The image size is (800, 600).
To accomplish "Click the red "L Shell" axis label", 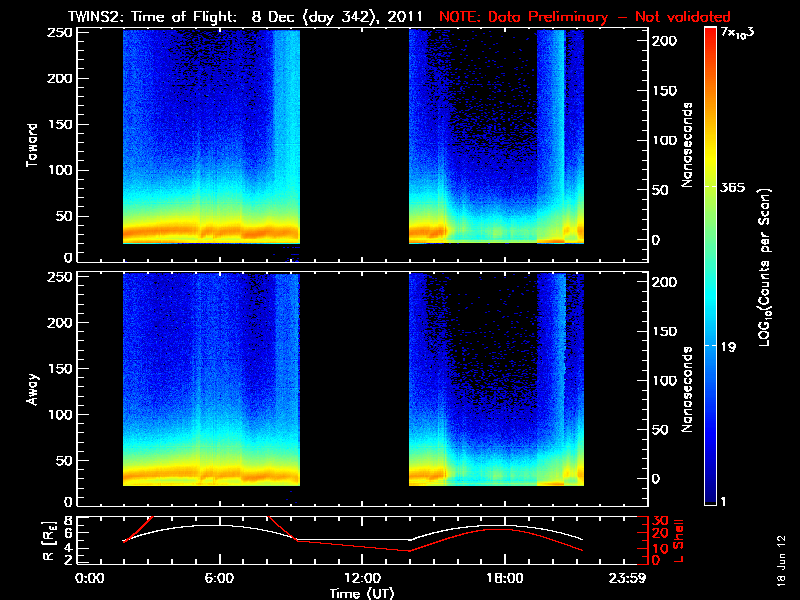I will pyautogui.click(x=678, y=541).
